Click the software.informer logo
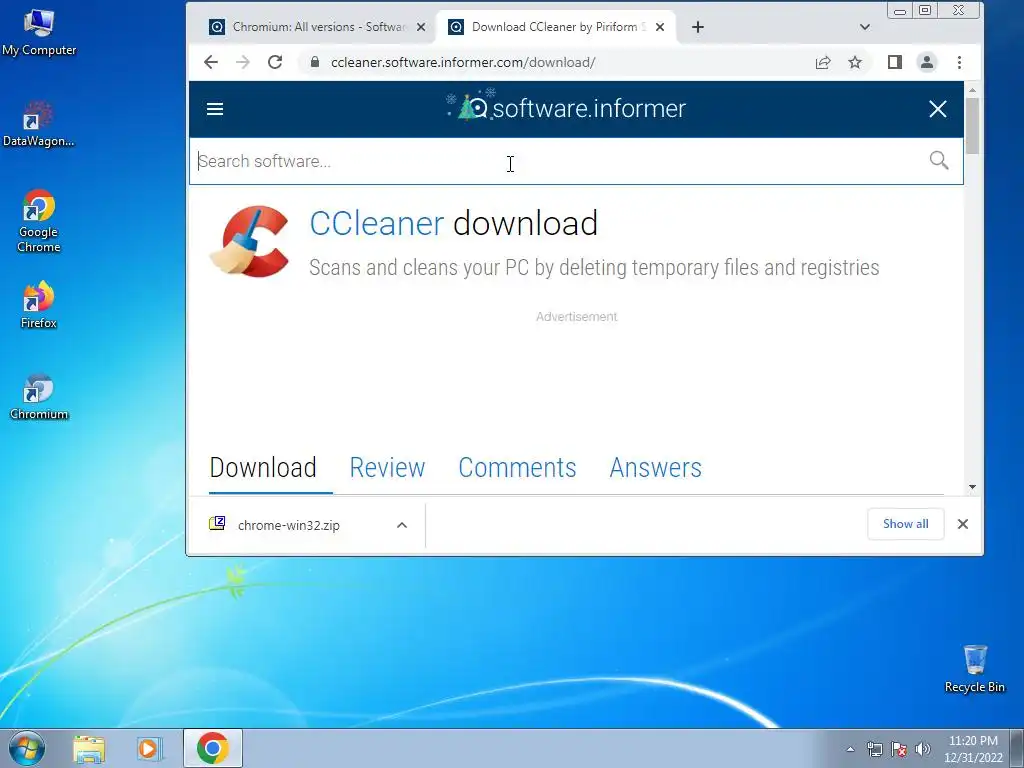Screen dimensions: 1024x768 [566, 107]
